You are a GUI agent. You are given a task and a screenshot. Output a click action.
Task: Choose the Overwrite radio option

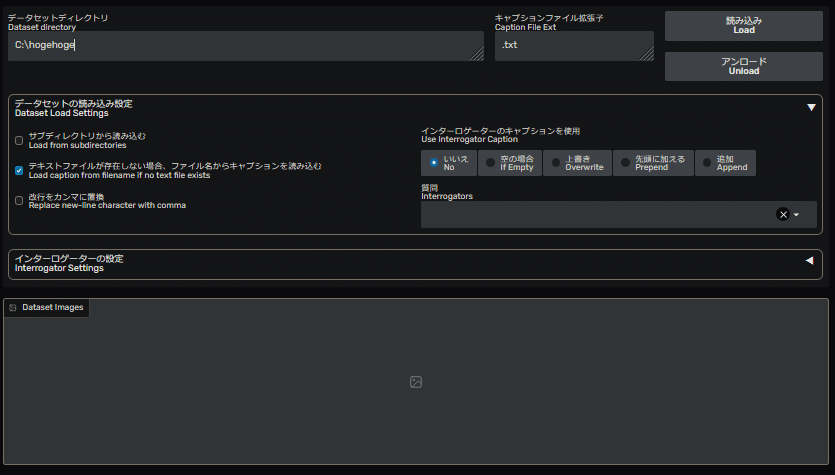(x=577, y=163)
